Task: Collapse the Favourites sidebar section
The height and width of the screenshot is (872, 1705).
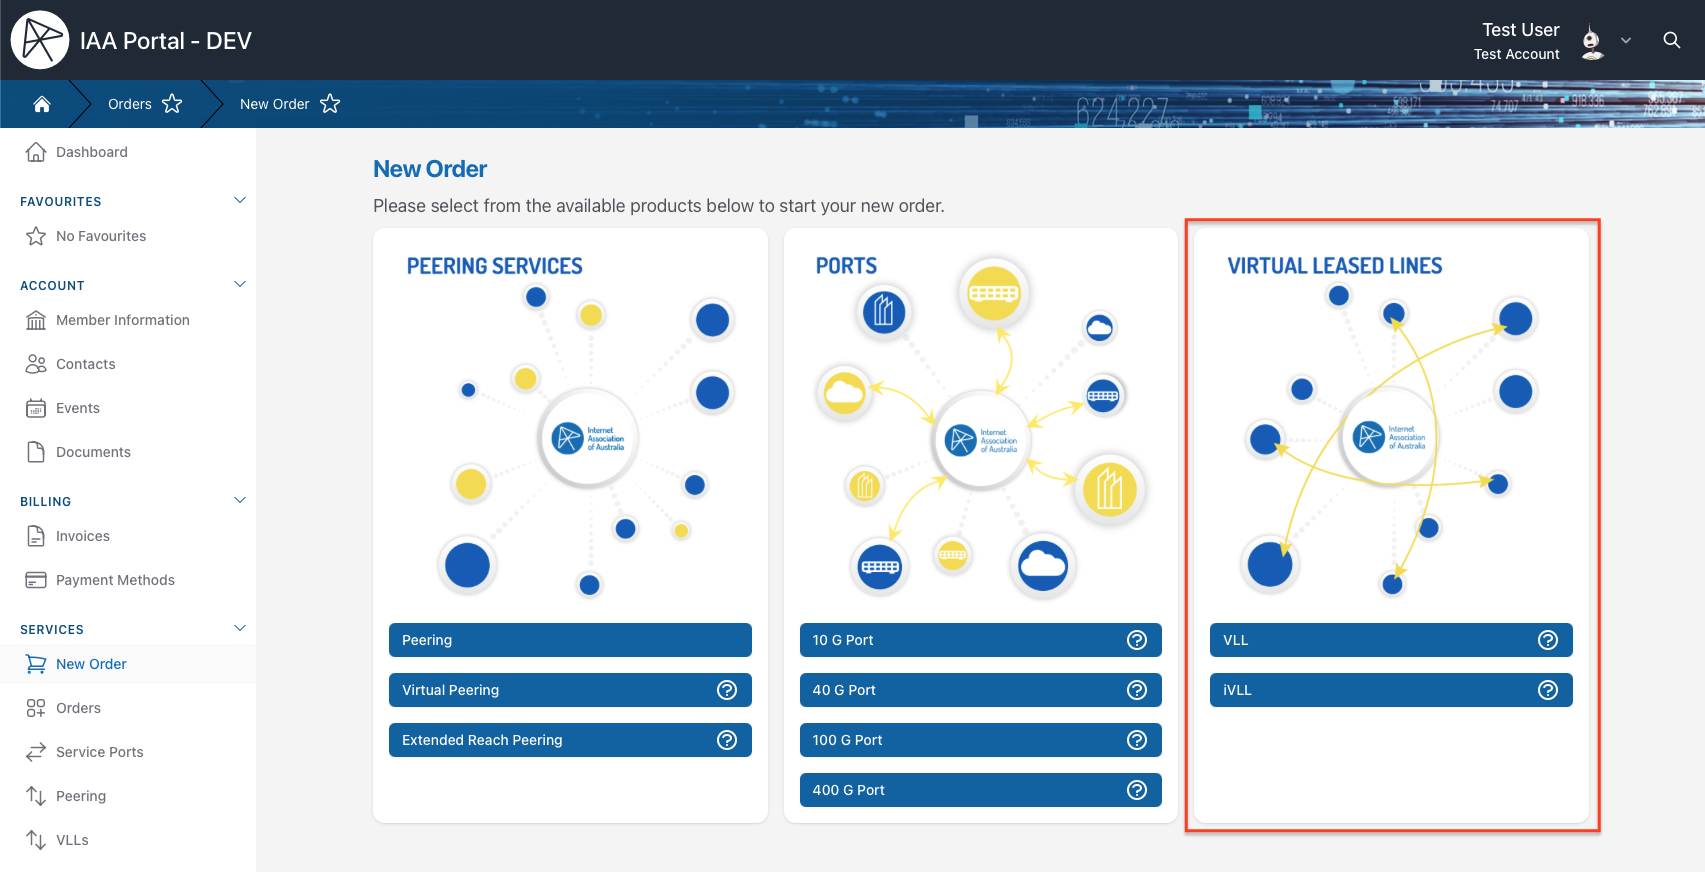Action: click(240, 200)
